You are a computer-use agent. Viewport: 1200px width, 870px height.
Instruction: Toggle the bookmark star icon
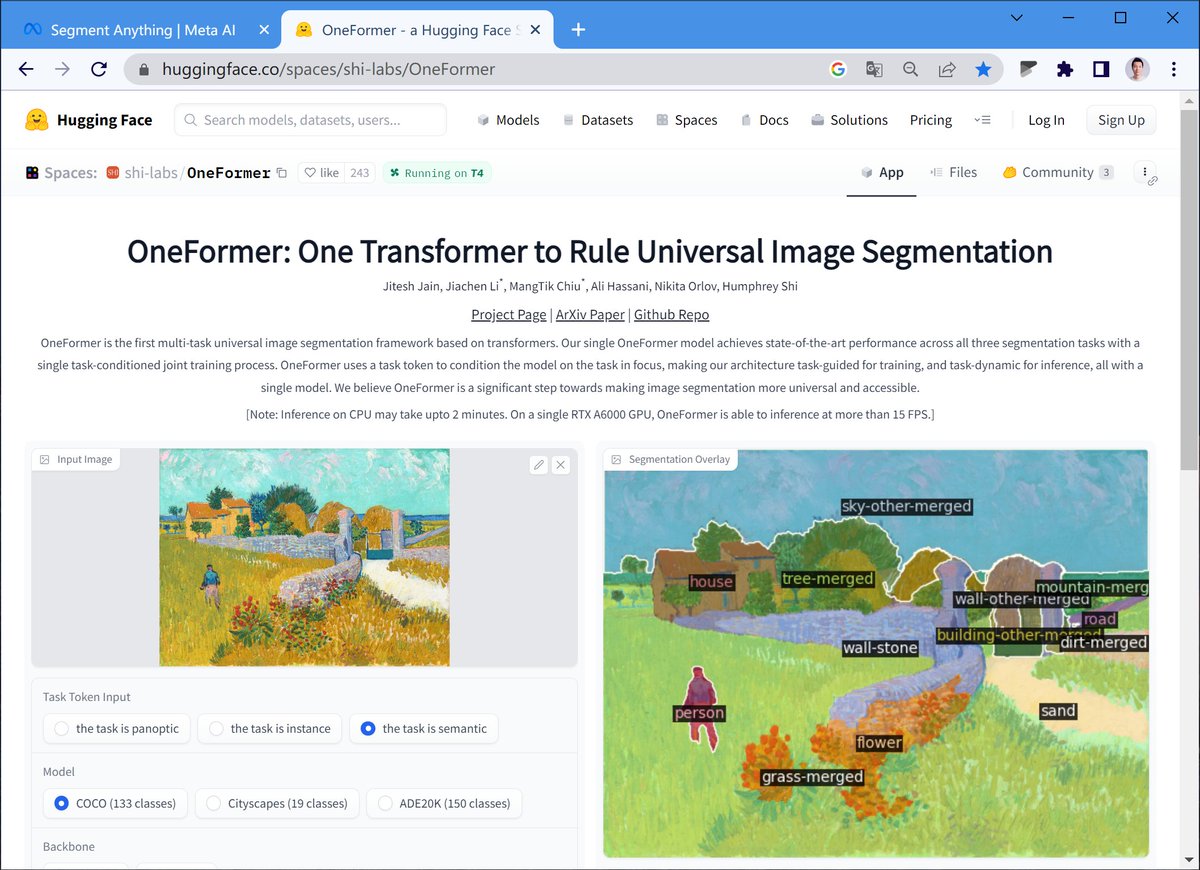point(983,69)
